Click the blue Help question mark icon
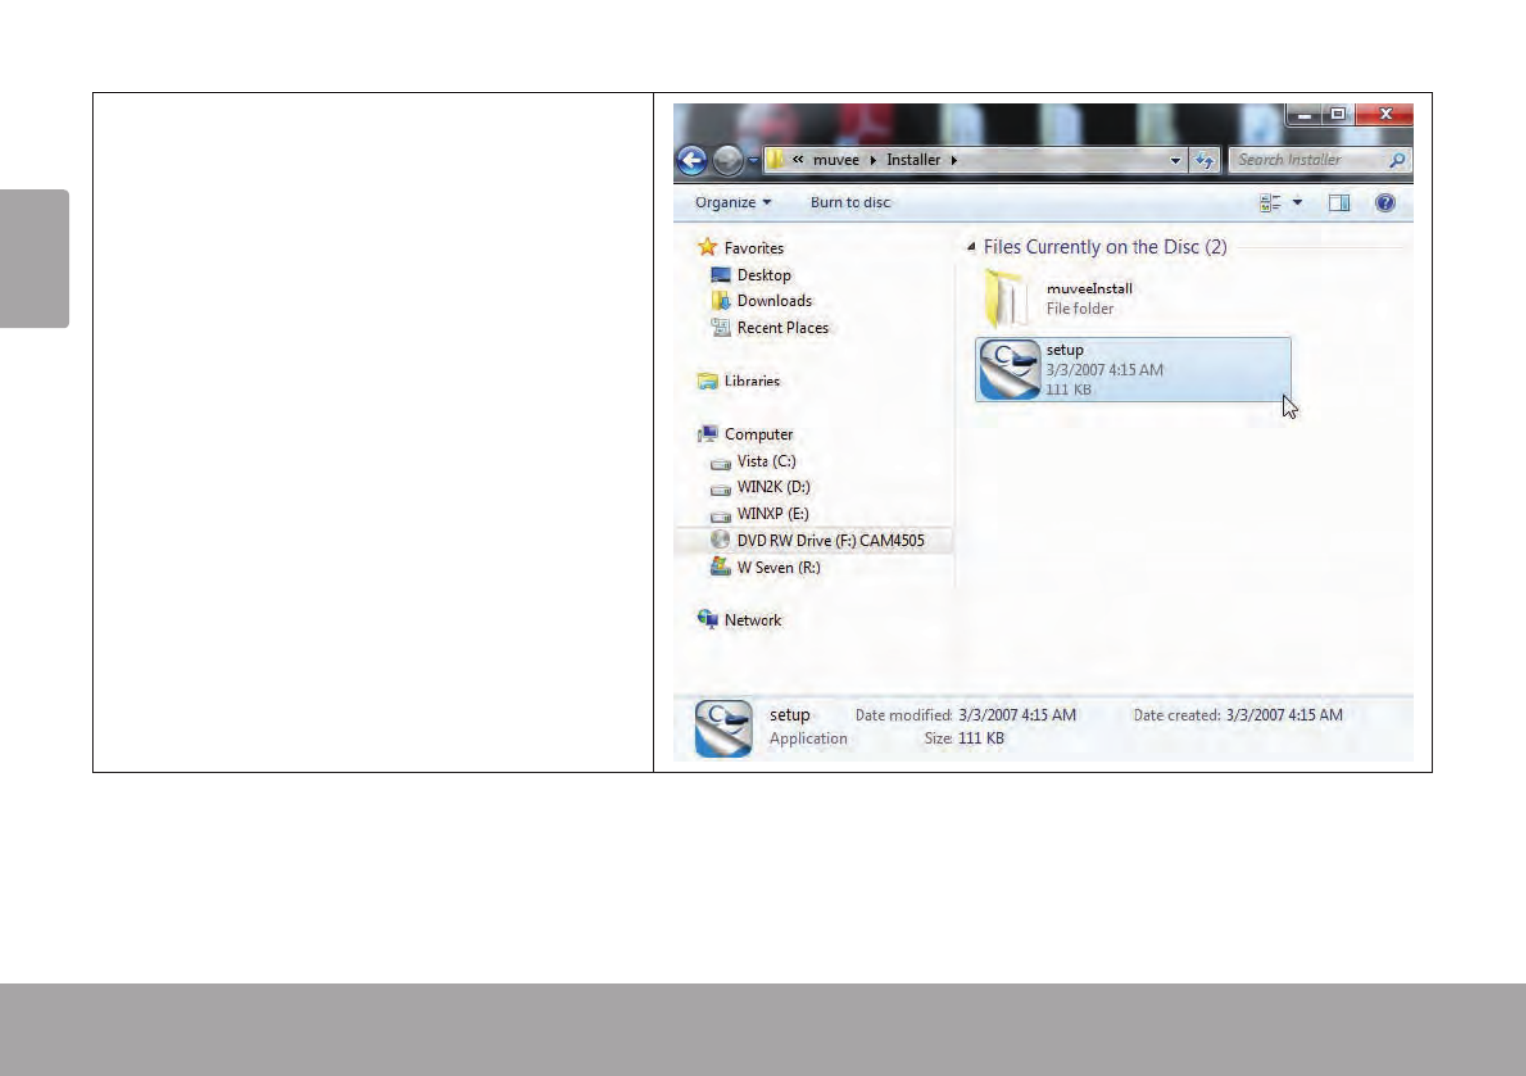The image size is (1526, 1076). (1385, 203)
